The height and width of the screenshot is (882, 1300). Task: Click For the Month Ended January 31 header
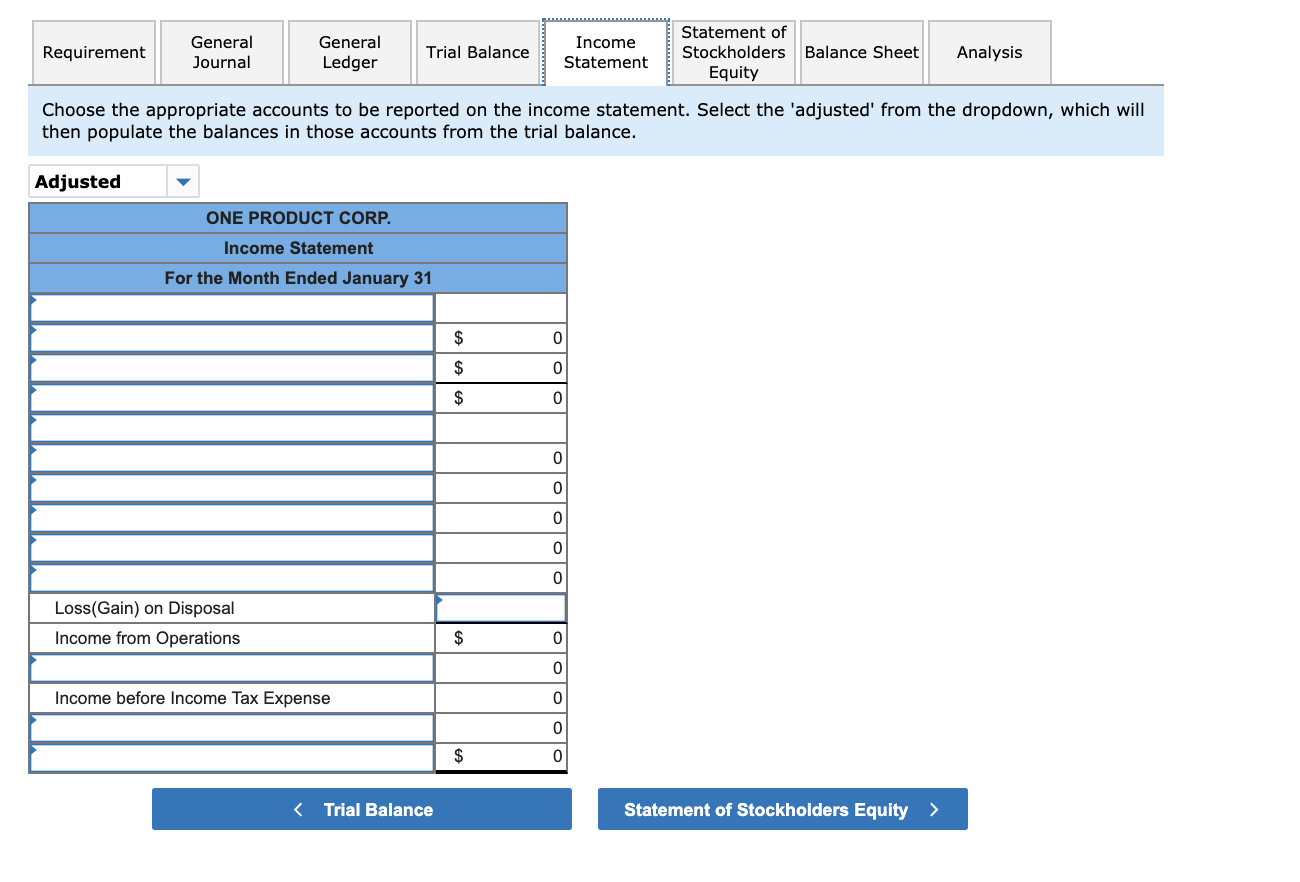click(298, 278)
